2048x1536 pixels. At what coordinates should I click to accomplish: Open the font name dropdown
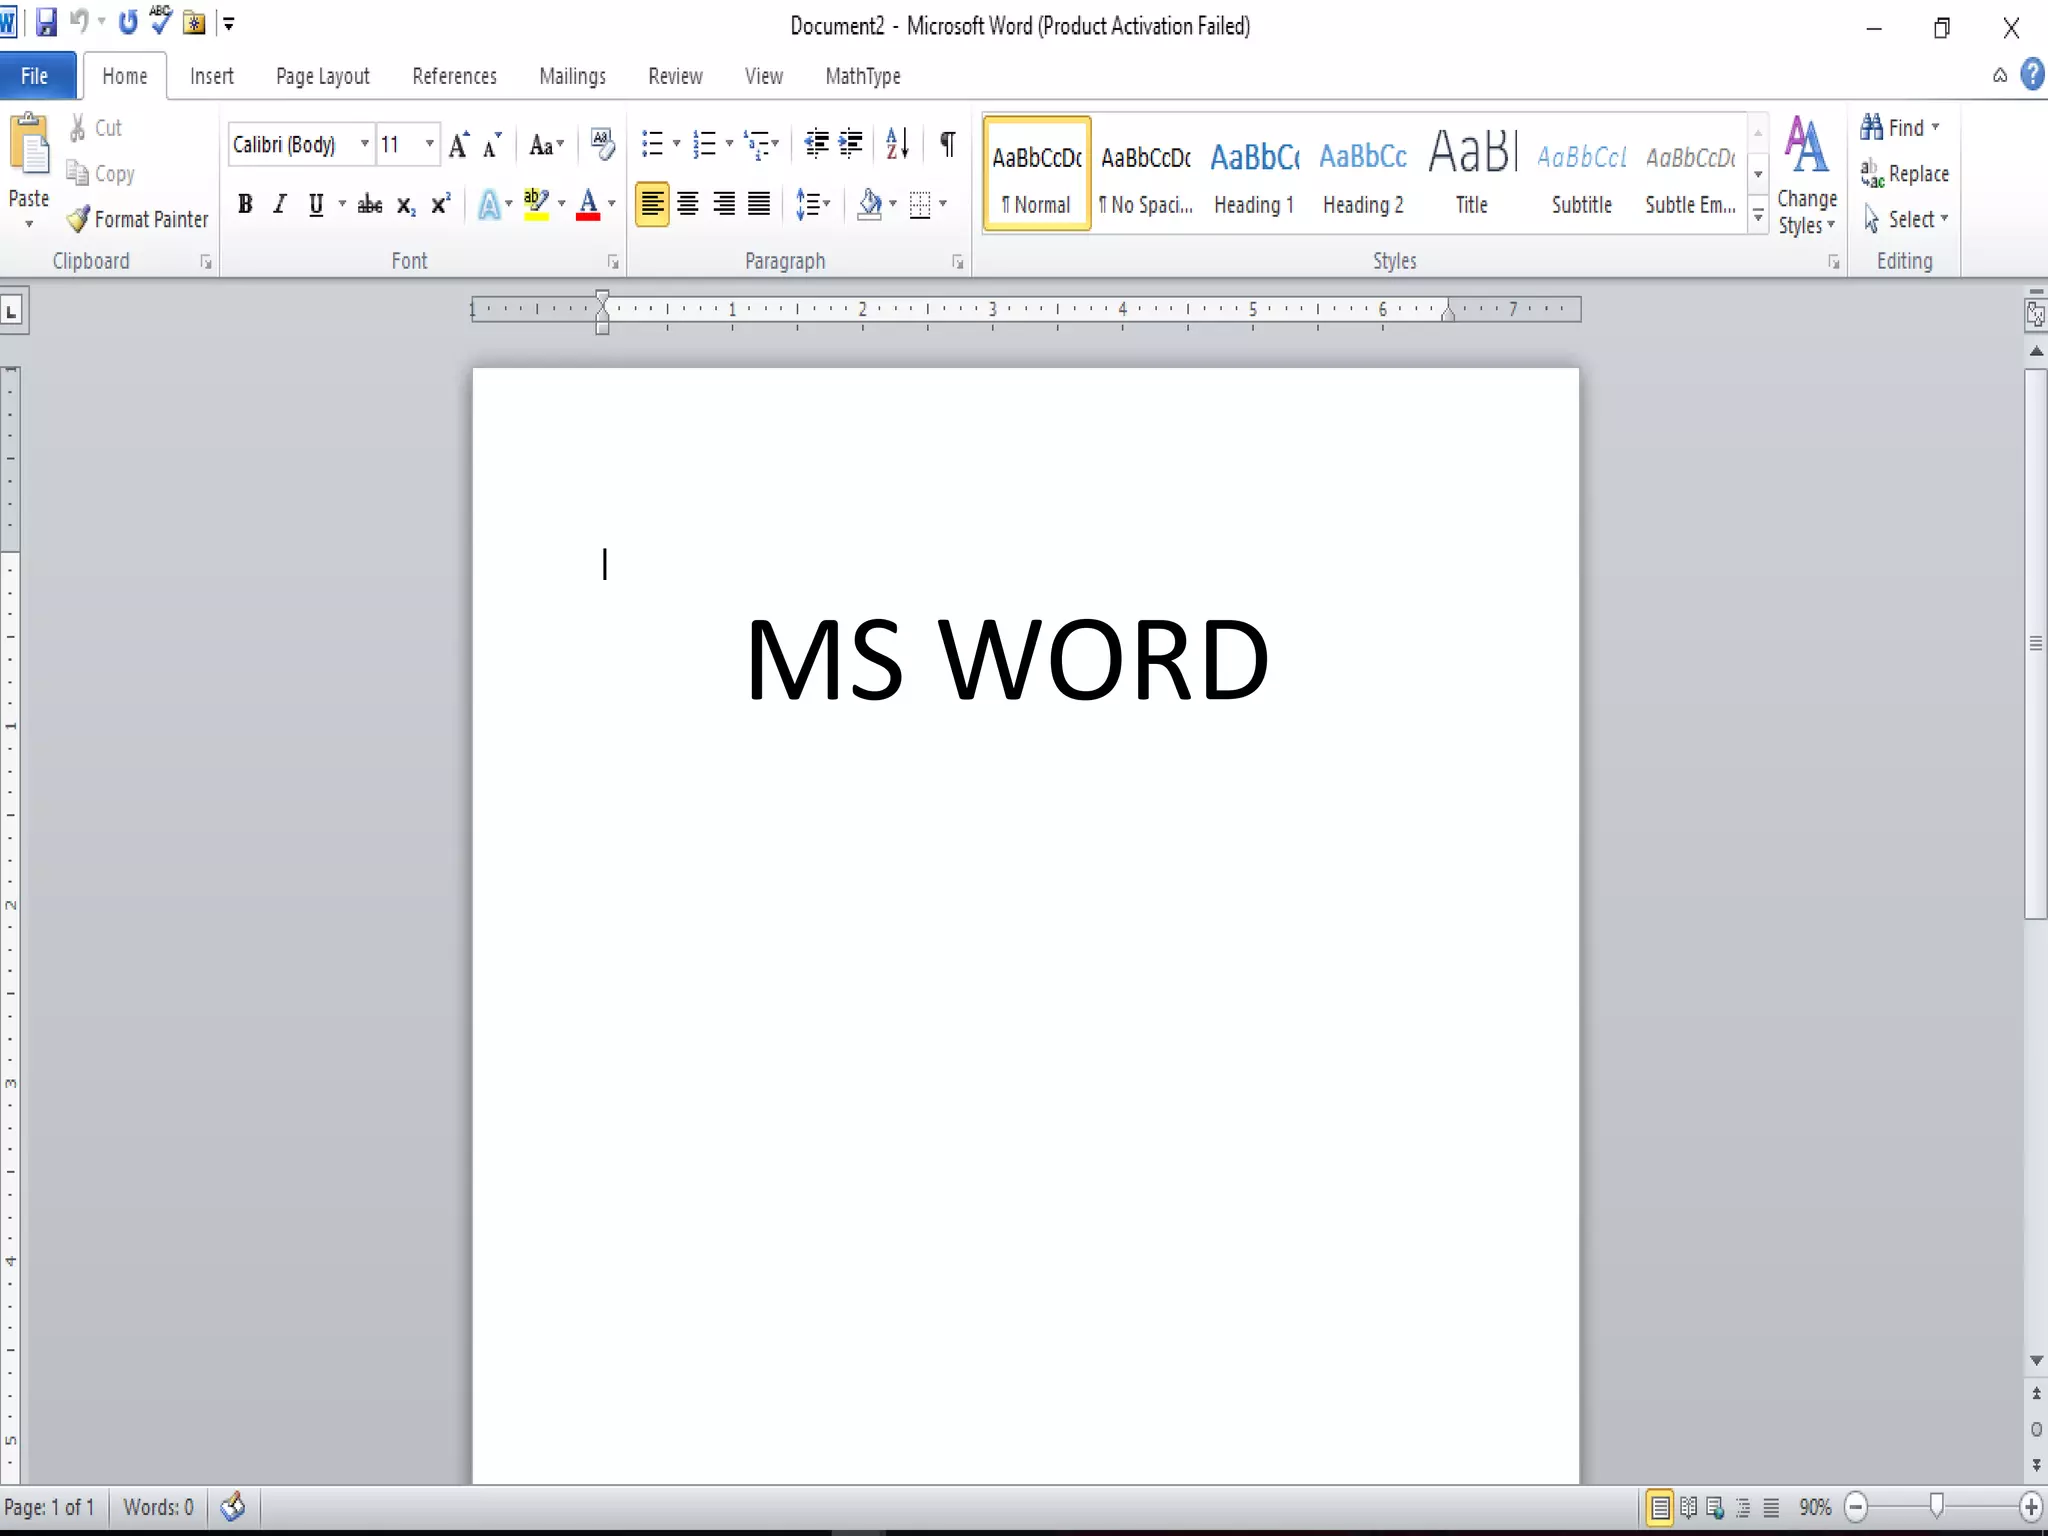click(364, 145)
